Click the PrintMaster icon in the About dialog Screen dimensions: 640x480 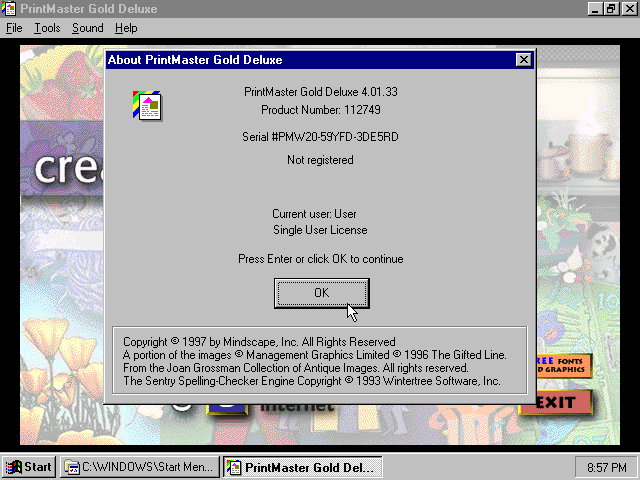pyautogui.click(x=147, y=106)
